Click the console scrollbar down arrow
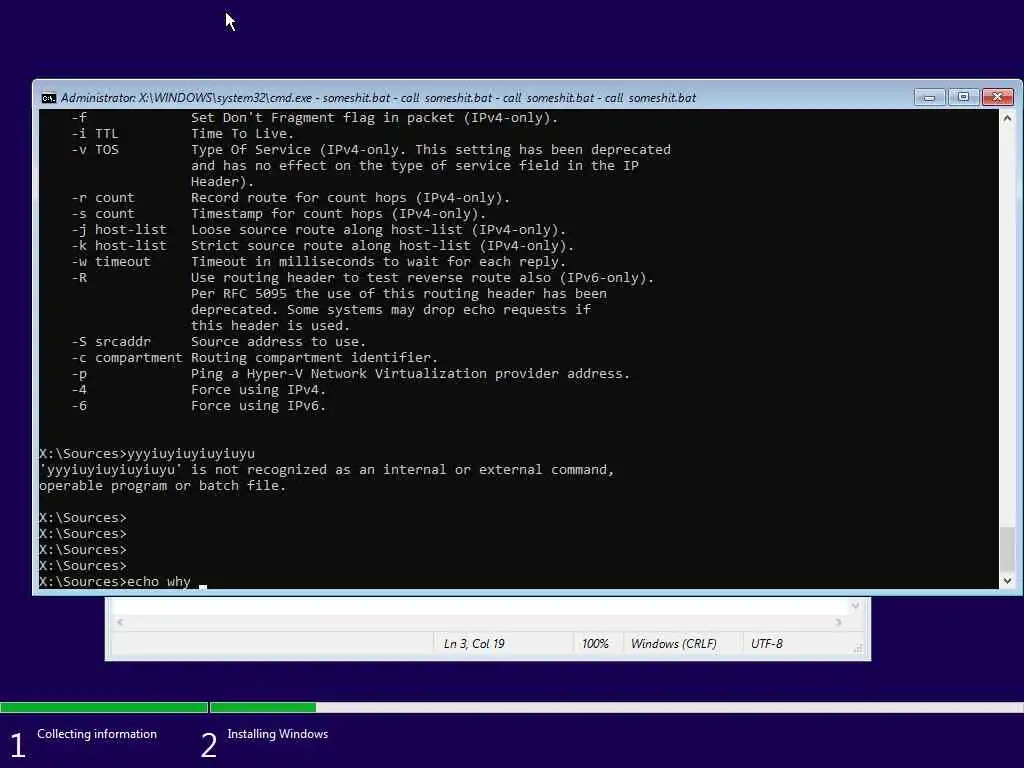 1007,581
